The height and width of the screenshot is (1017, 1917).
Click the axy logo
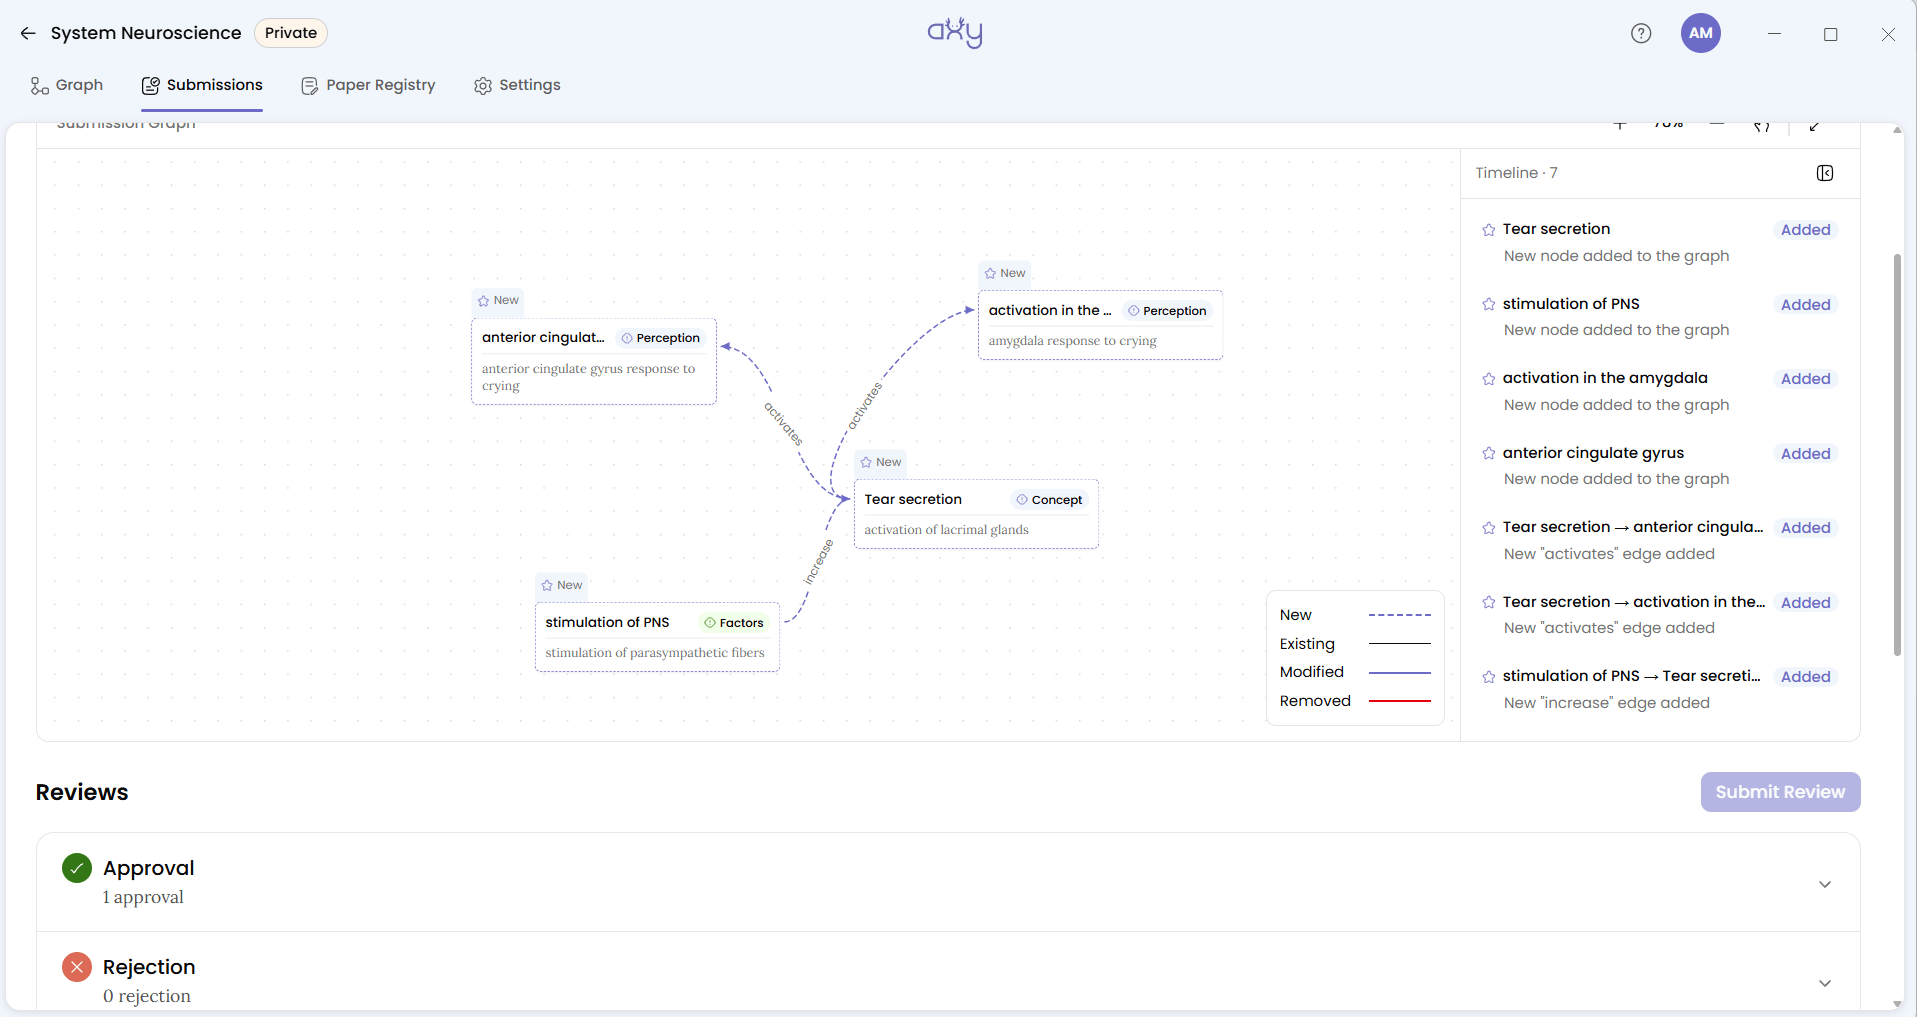(x=955, y=32)
